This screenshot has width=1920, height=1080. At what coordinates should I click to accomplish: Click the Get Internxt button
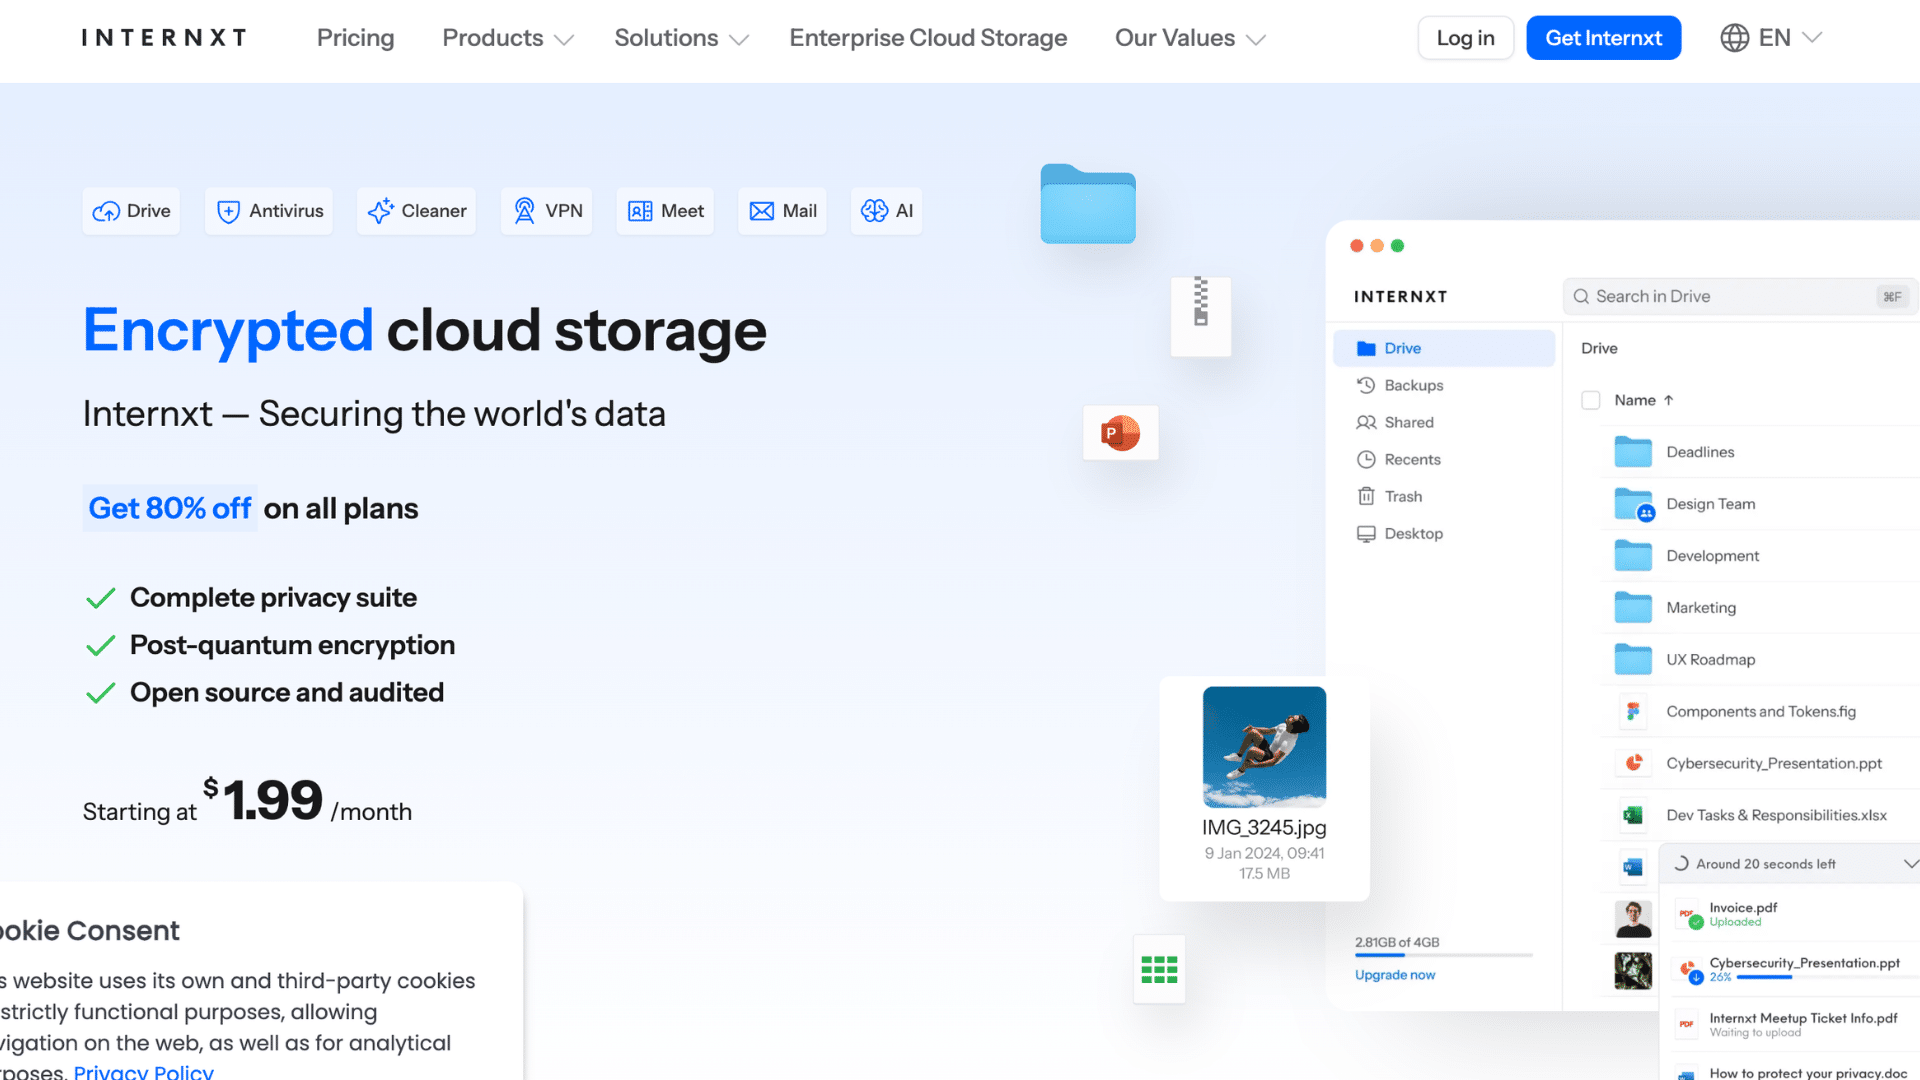[1603, 38]
